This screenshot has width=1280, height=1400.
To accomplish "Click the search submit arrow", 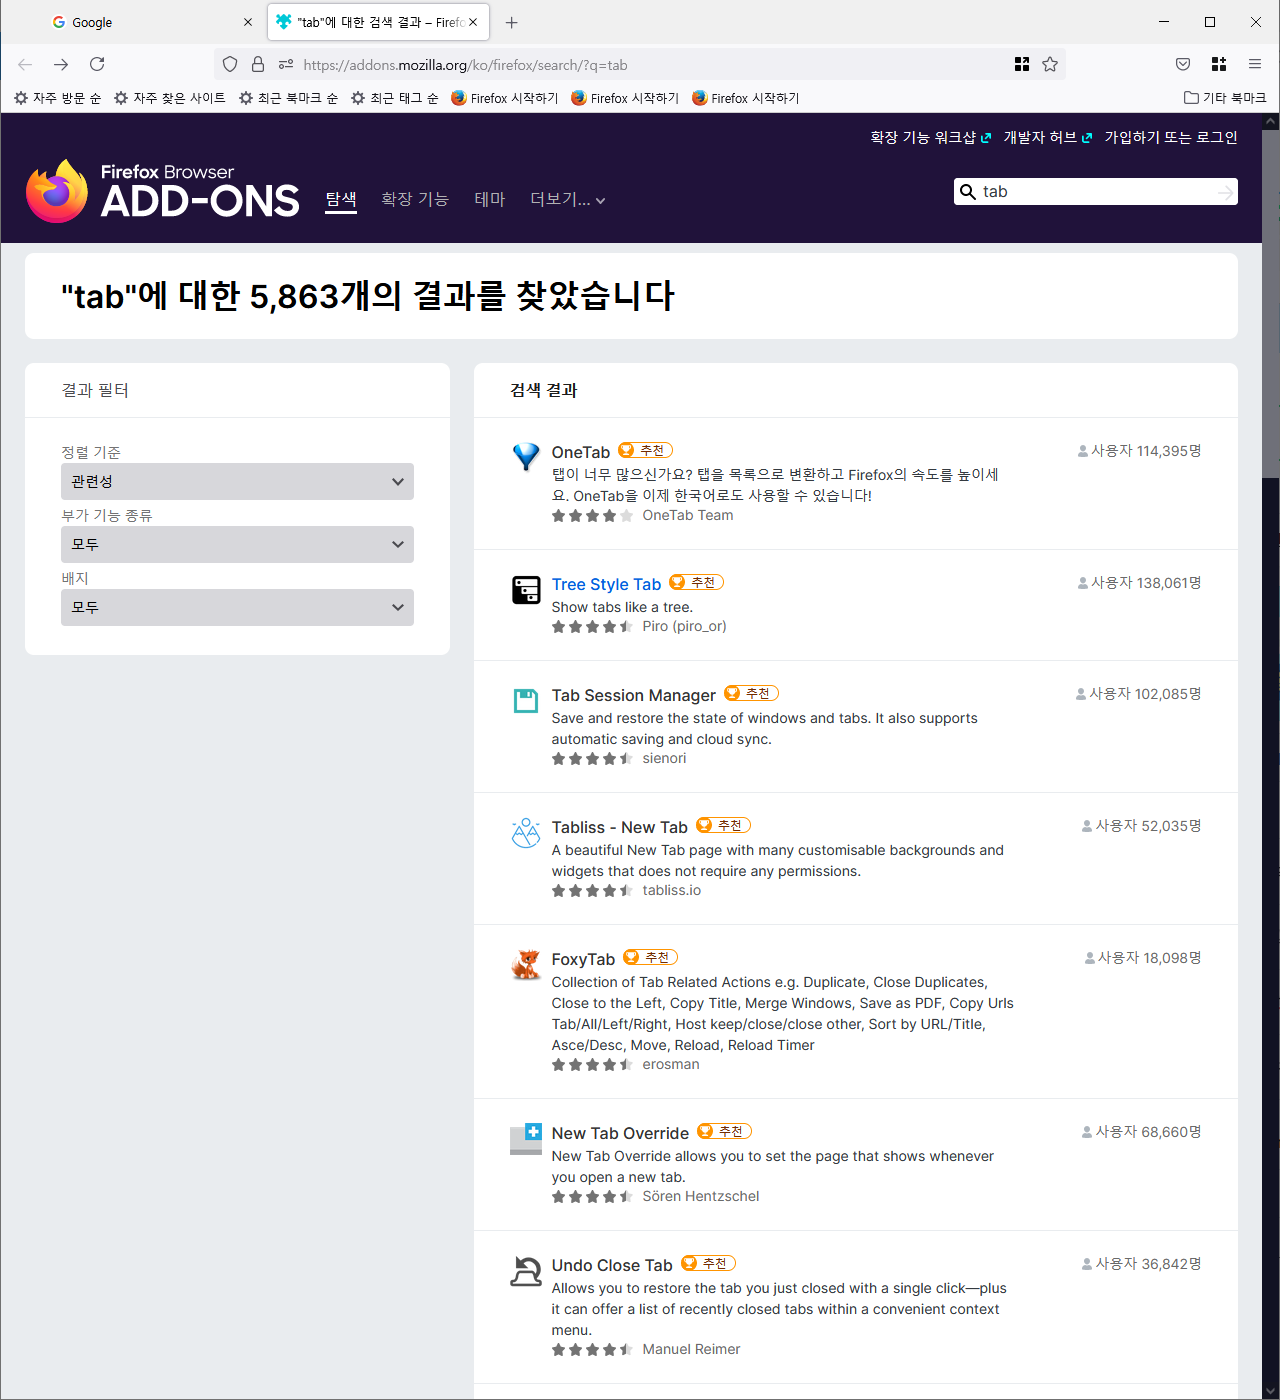I will (x=1225, y=192).
